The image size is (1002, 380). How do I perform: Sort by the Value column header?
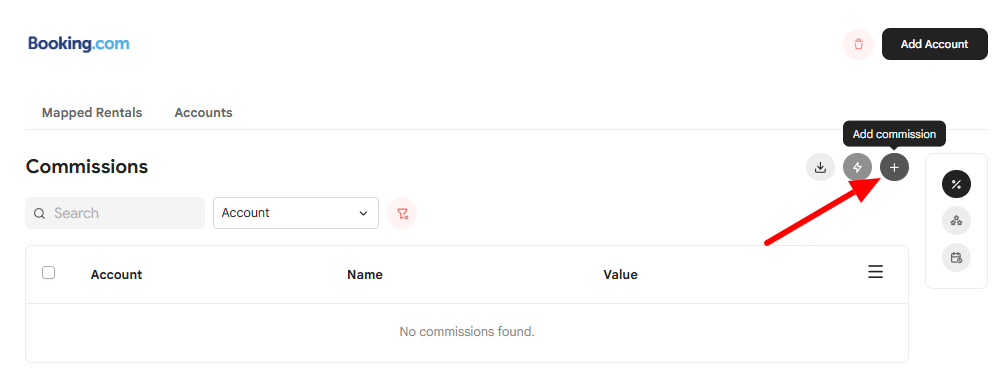point(620,275)
